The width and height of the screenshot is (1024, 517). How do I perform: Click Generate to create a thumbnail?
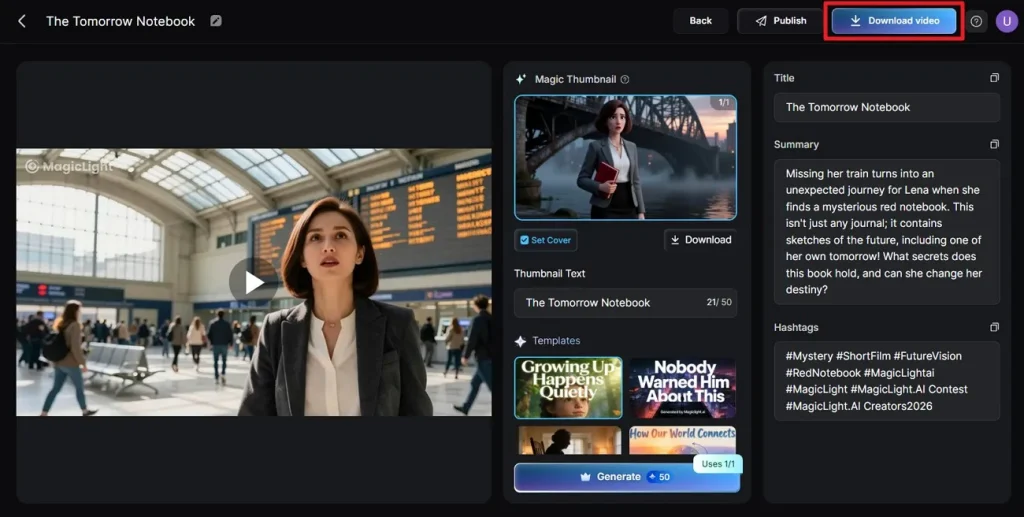[610, 477]
